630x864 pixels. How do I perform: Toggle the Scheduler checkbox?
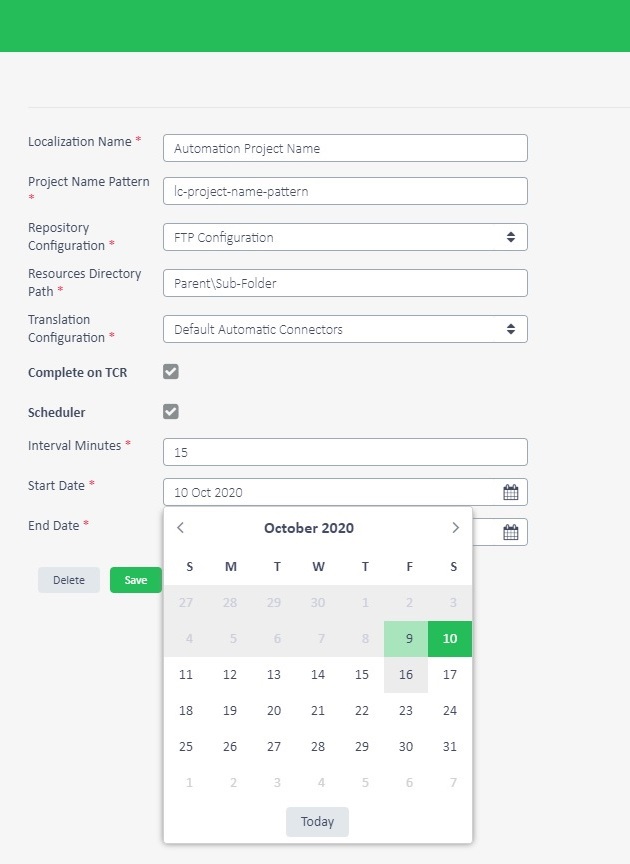pyautogui.click(x=171, y=412)
